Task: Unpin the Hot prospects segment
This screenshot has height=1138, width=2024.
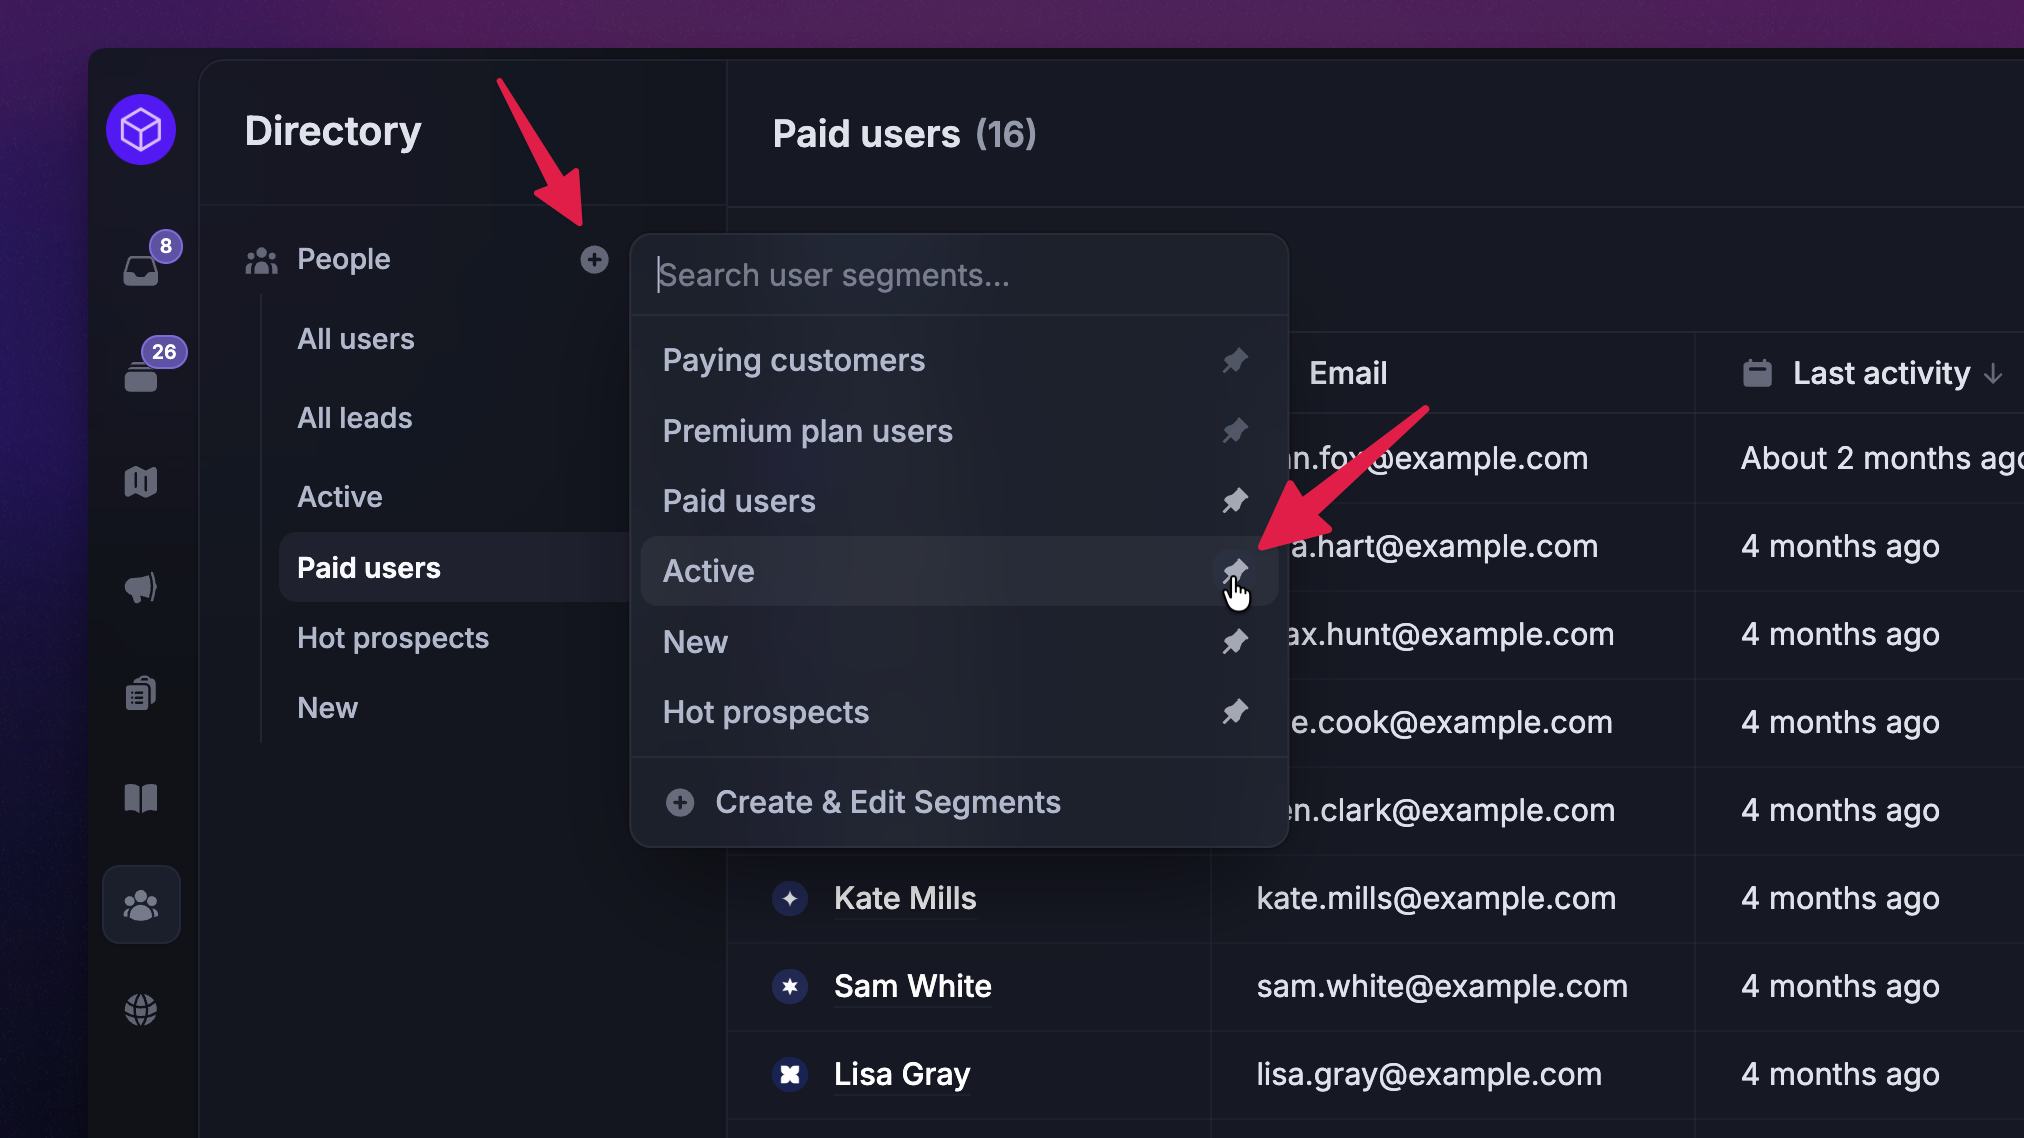Action: pos(1236,712)
